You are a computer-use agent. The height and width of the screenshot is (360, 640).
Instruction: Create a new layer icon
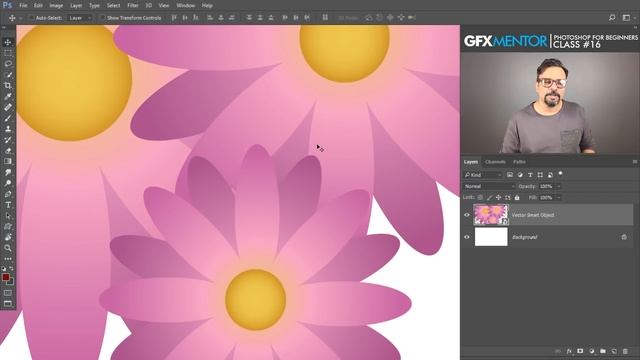click(x=614, y=351)
